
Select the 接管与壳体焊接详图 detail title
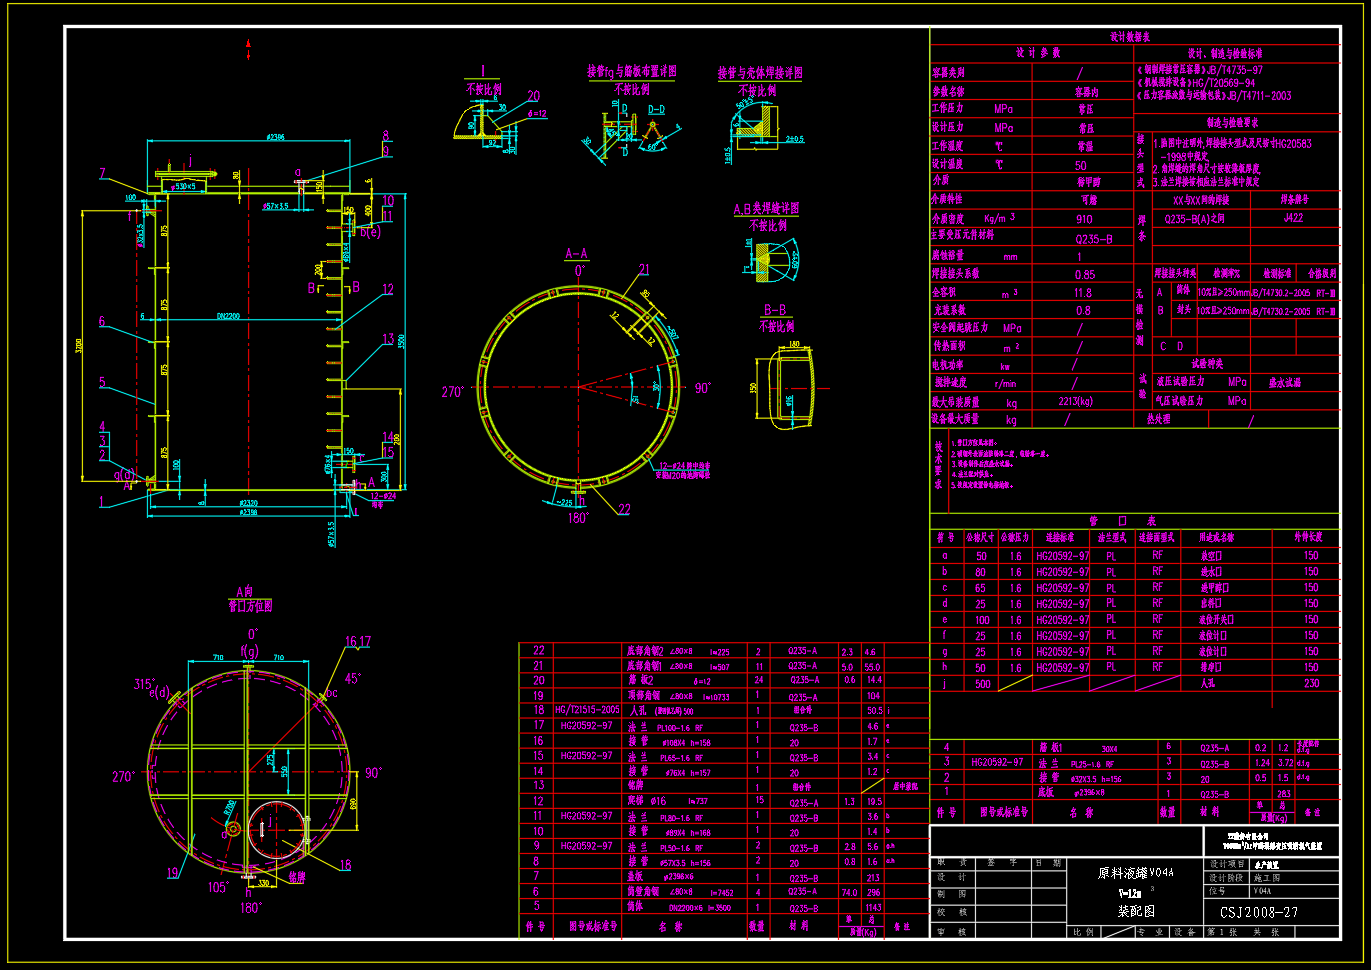coord(759,73)
